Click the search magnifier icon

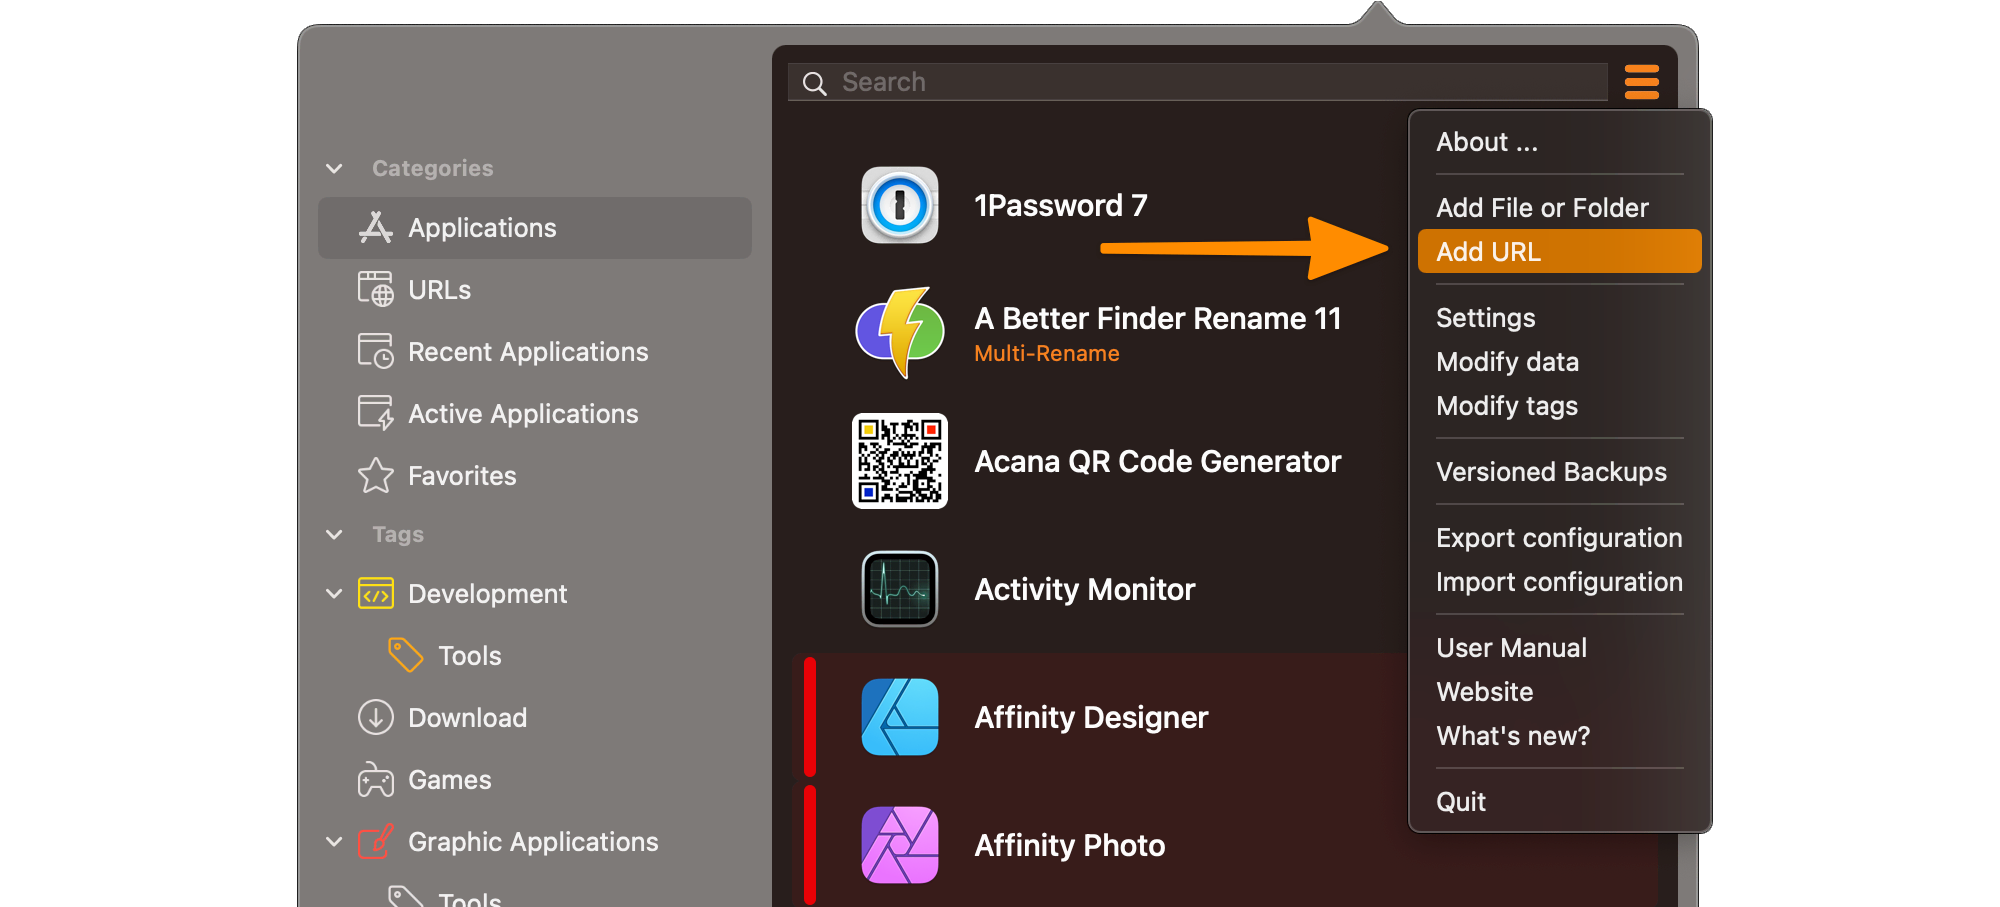pyautogui.click(x=815, y=83)
